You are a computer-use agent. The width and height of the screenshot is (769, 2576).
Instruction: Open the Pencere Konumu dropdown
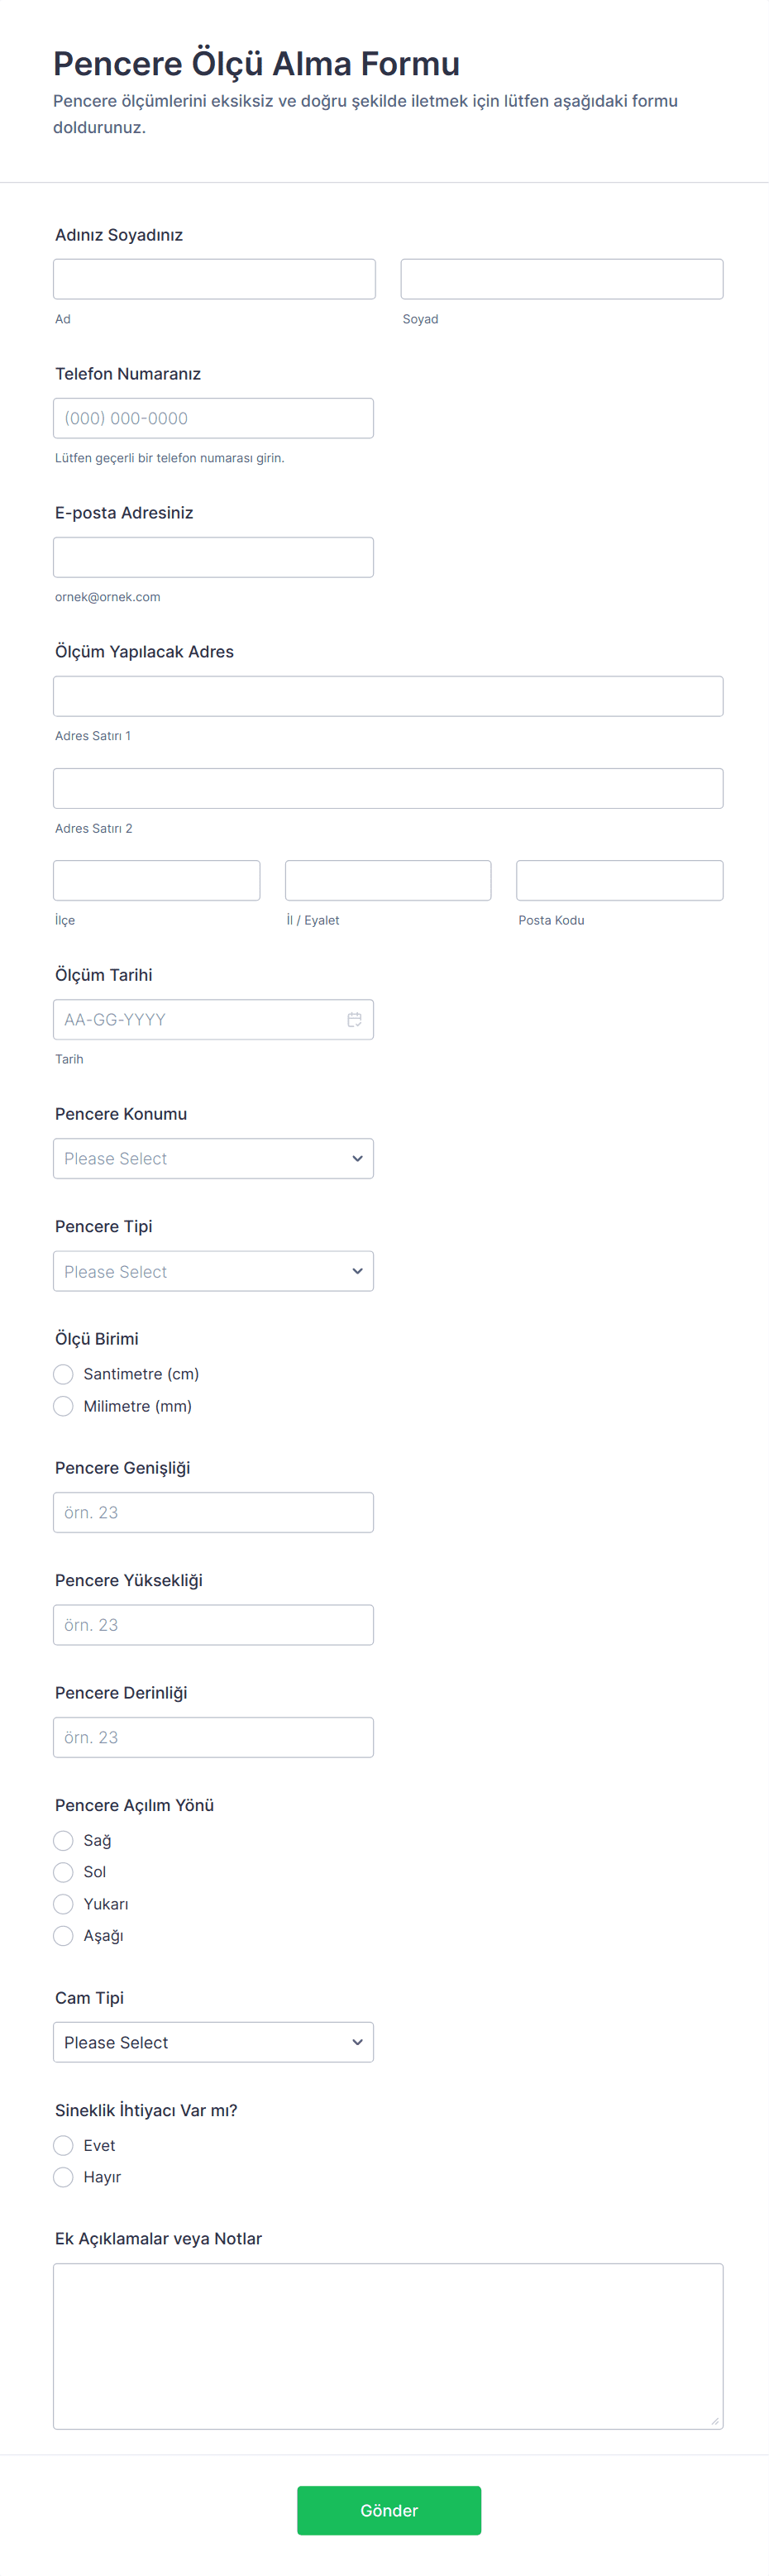pyautogui.click(x=213, y=1158)
